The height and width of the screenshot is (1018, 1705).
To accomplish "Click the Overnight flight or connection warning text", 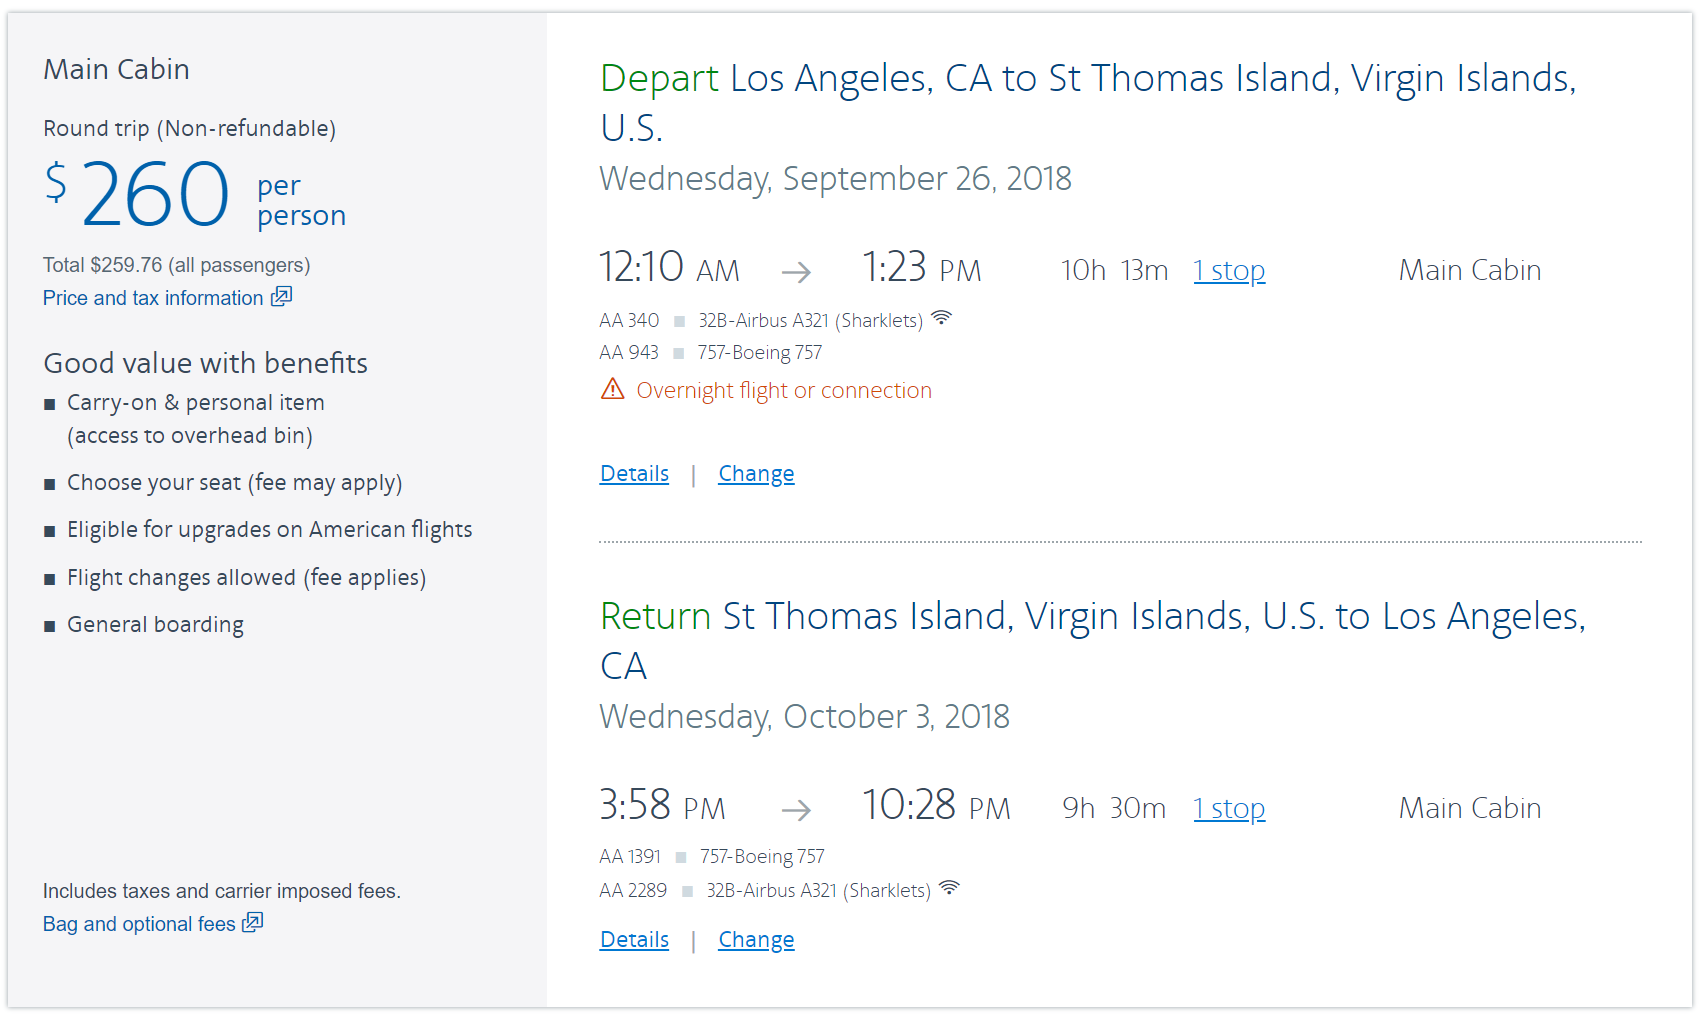I will (783, 391).
